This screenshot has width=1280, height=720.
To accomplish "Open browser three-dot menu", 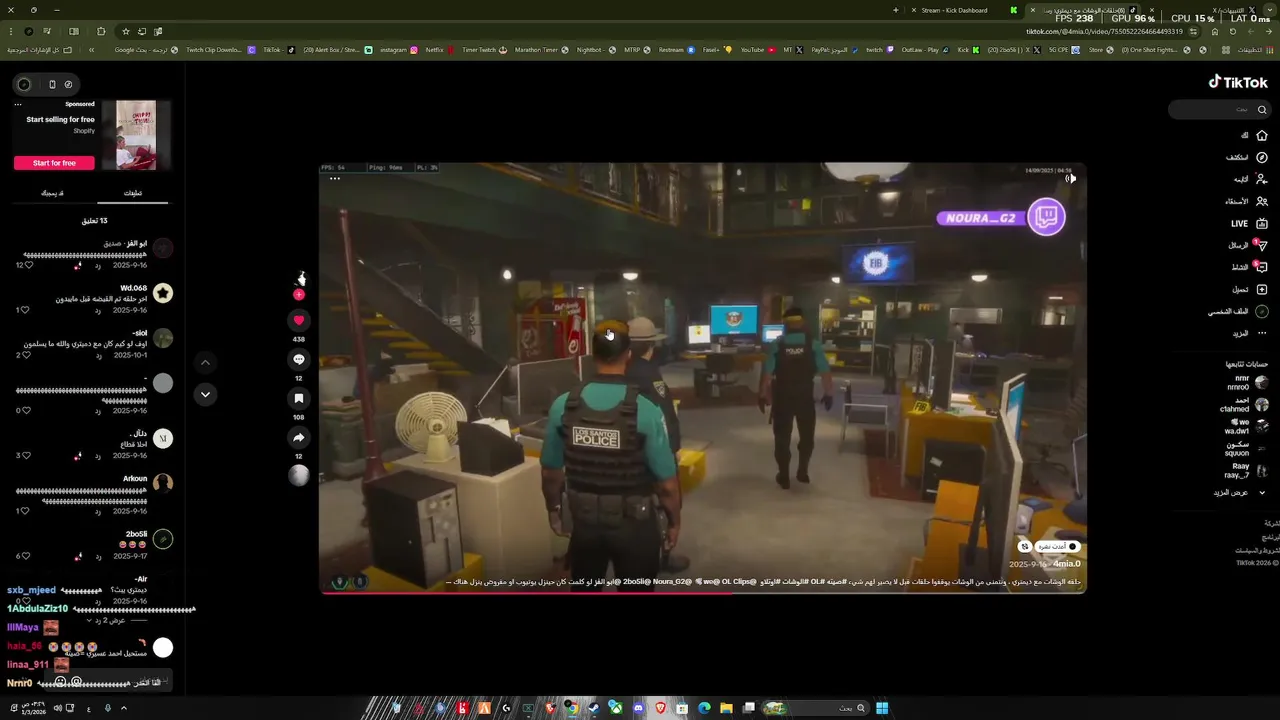I will point(11,31).
